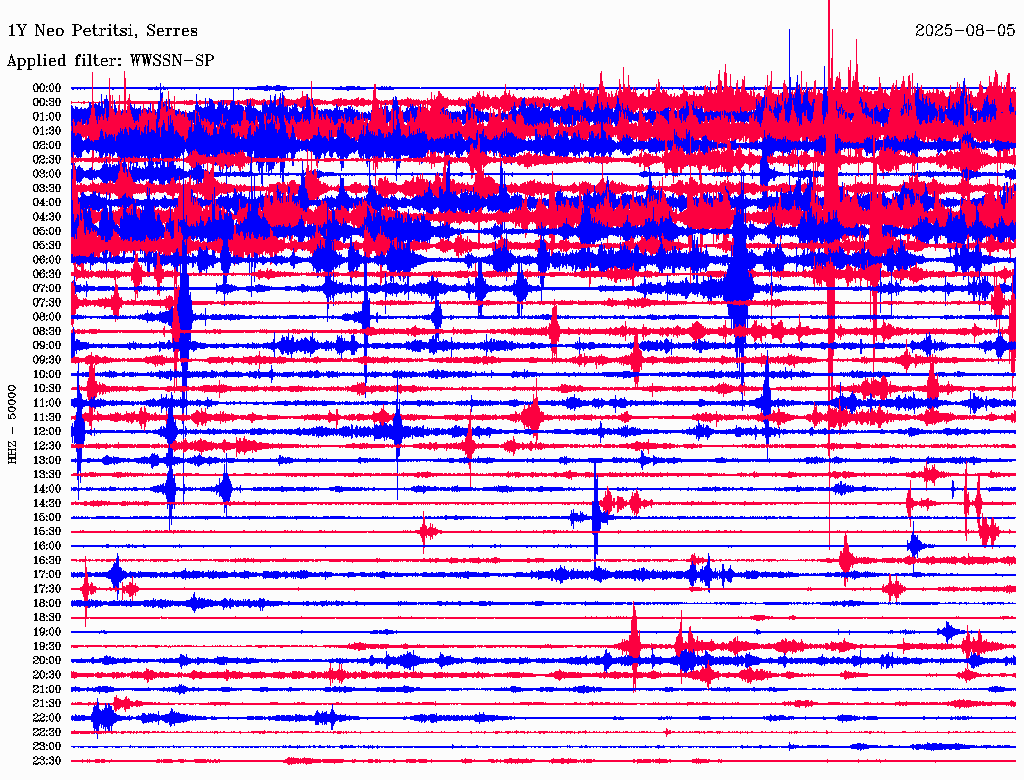Select the 14:30 time label
1024x780 pixels.
point(47,503)
